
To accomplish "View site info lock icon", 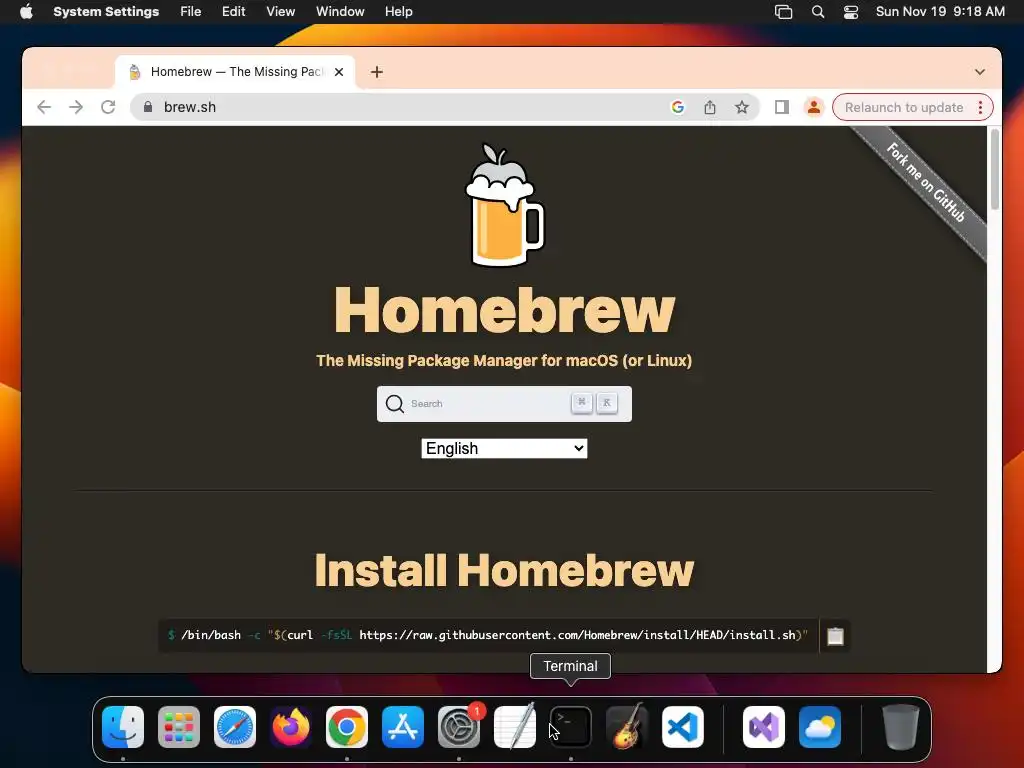I will (148, 107).
